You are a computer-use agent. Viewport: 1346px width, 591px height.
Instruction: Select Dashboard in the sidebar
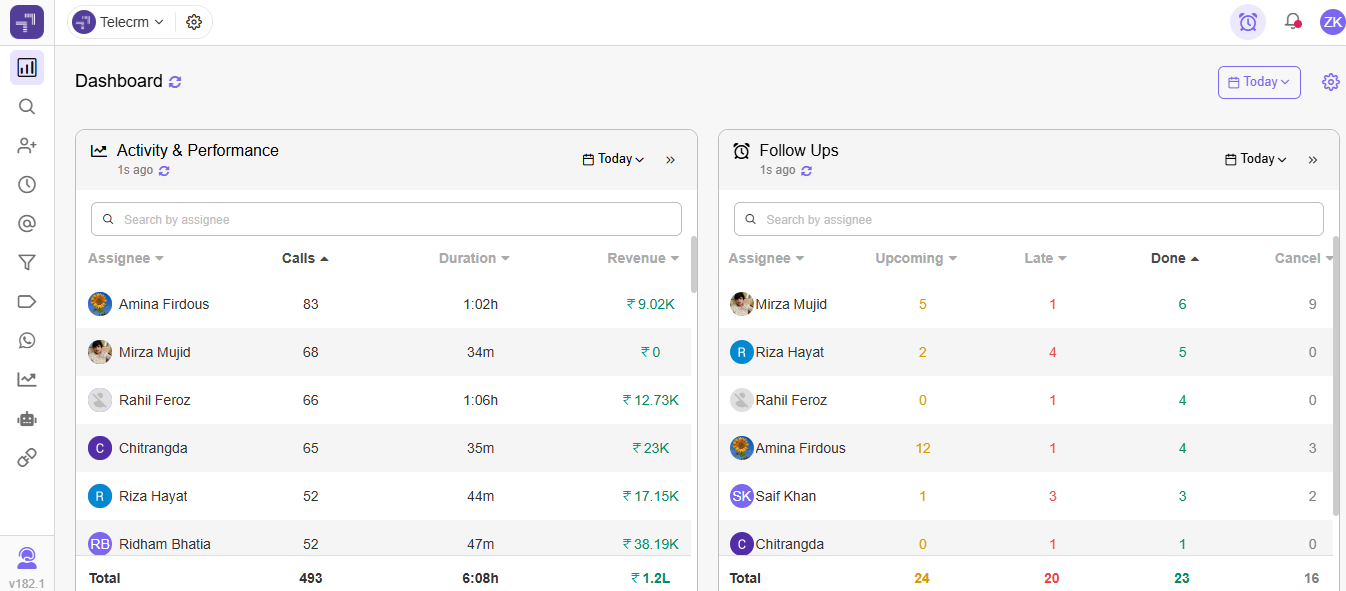pos(27,67)
